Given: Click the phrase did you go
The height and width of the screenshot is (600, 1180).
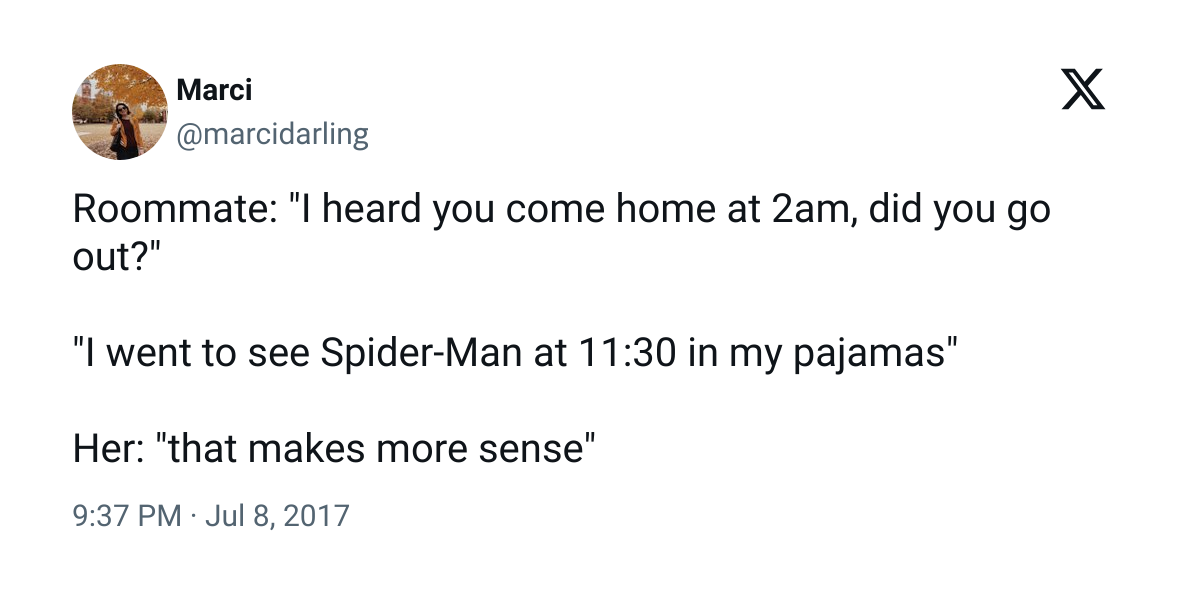Looking at the screenshot, I should tap(960, 210).
